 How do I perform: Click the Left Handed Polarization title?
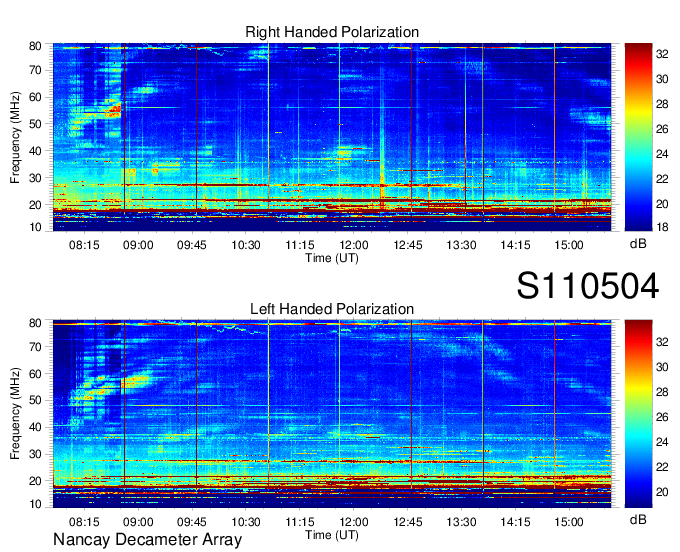(332, 309)
